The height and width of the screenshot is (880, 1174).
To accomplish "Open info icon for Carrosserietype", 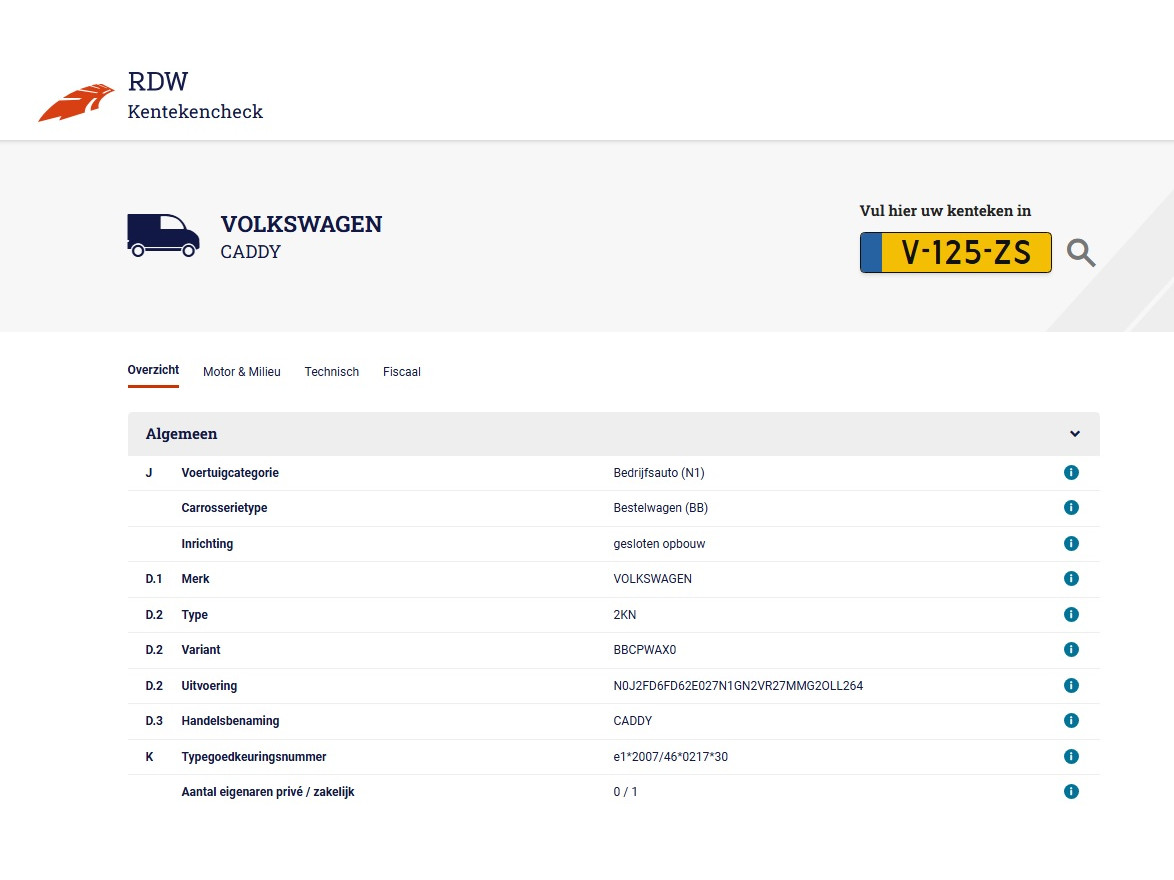I will pyautogui.click(x=1071, y=508).
